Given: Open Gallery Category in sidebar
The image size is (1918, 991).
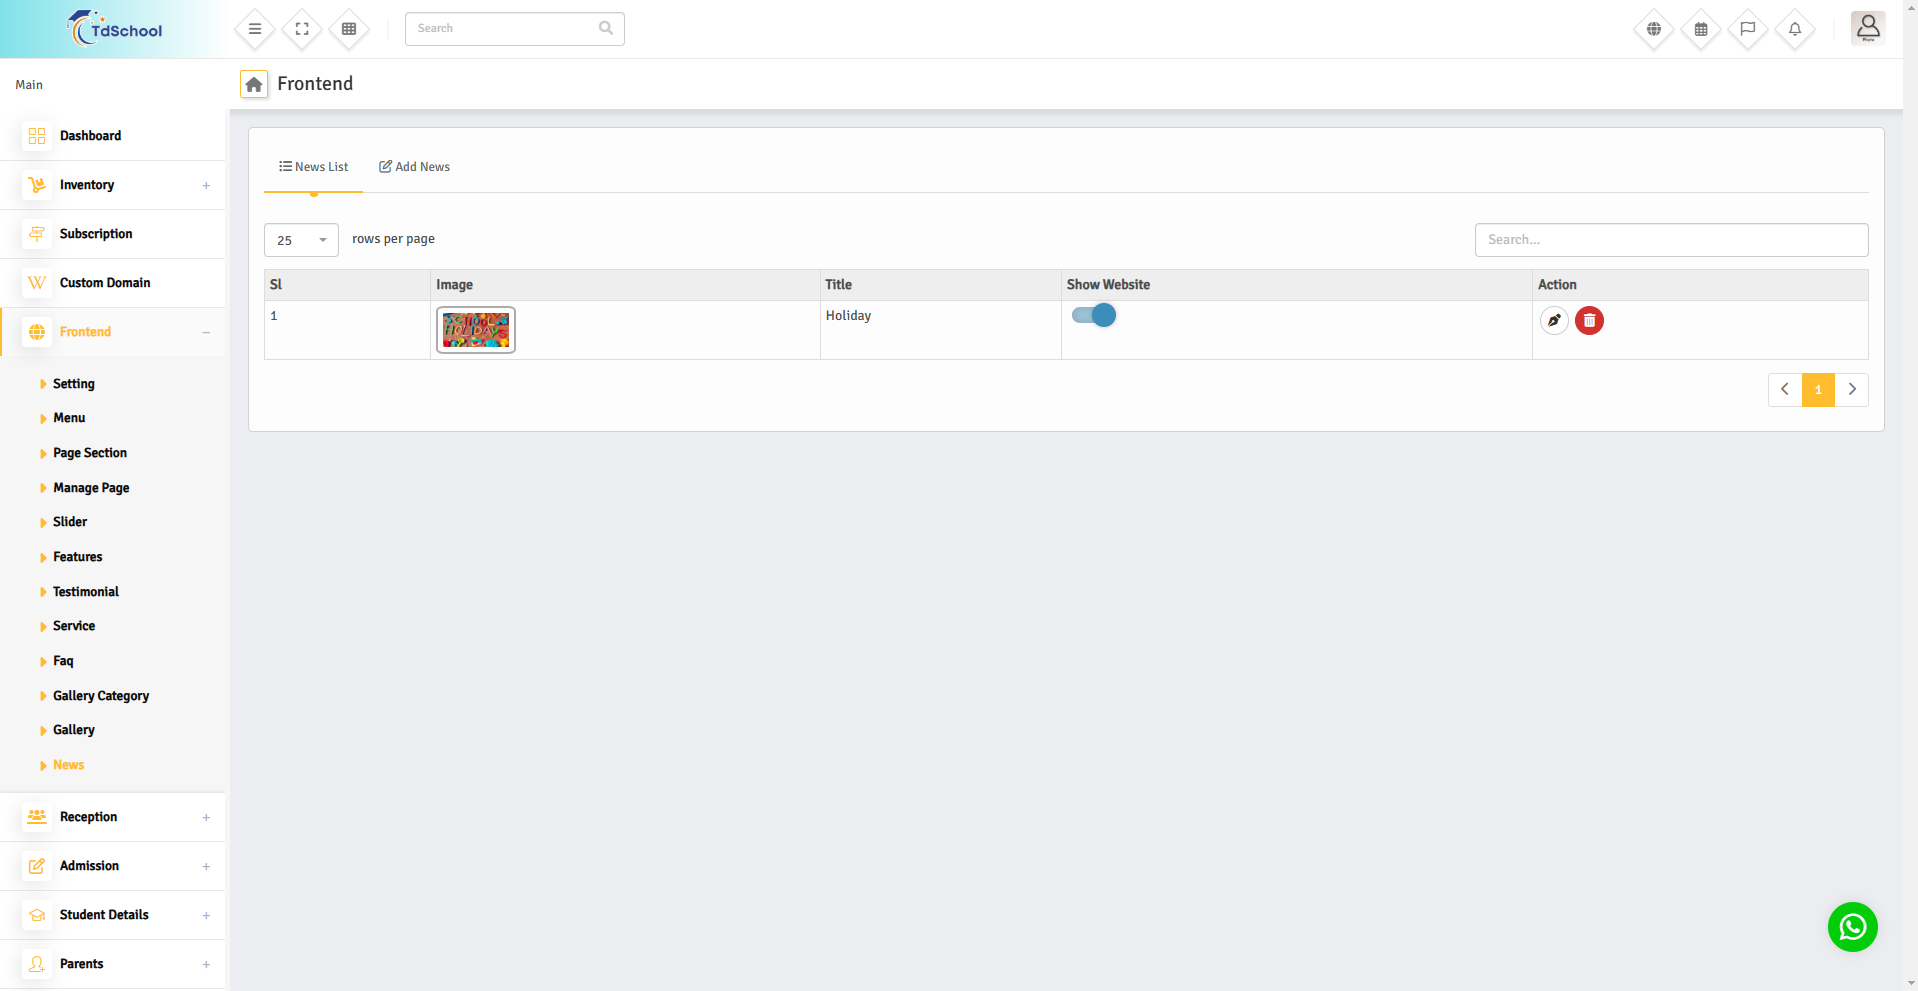Looking at the screenshot, I should 101,696.
